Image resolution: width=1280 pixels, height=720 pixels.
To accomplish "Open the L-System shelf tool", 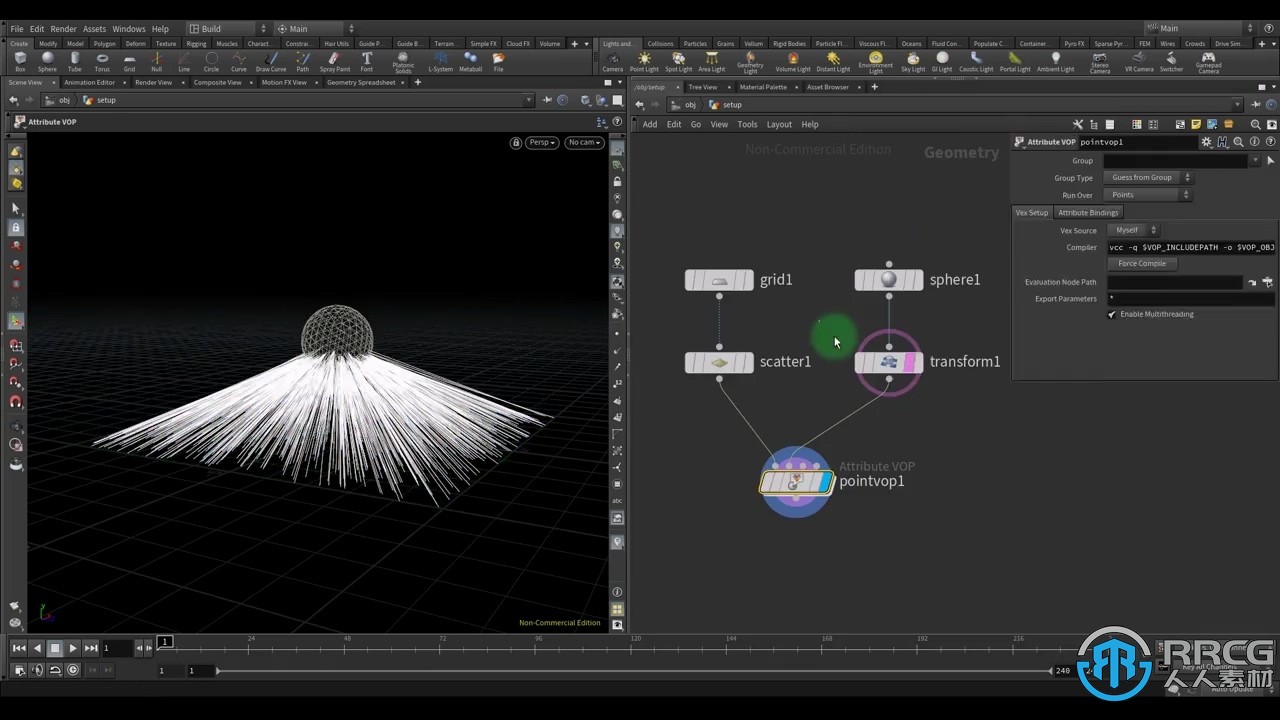I will pyautogui.click(x=440, y=62).
